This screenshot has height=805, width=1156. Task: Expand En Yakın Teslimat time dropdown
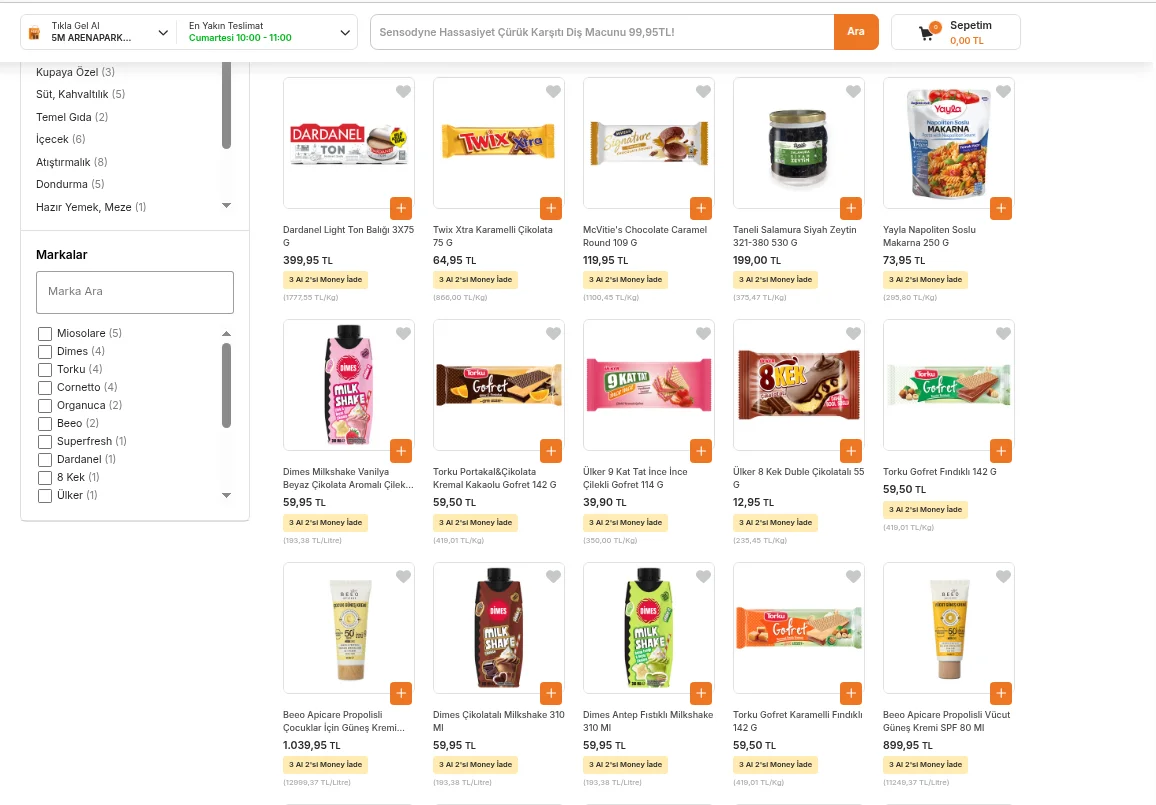click(344, 32)
